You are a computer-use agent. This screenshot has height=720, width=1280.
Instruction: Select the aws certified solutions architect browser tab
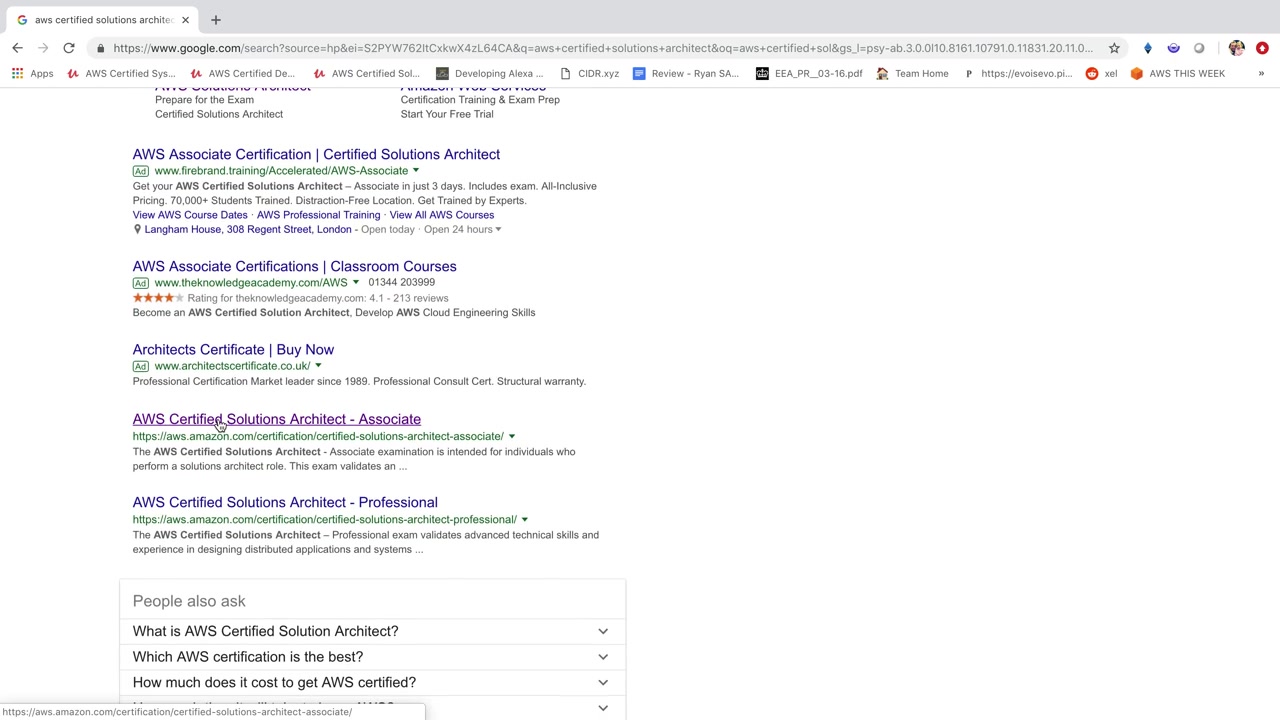104,20
